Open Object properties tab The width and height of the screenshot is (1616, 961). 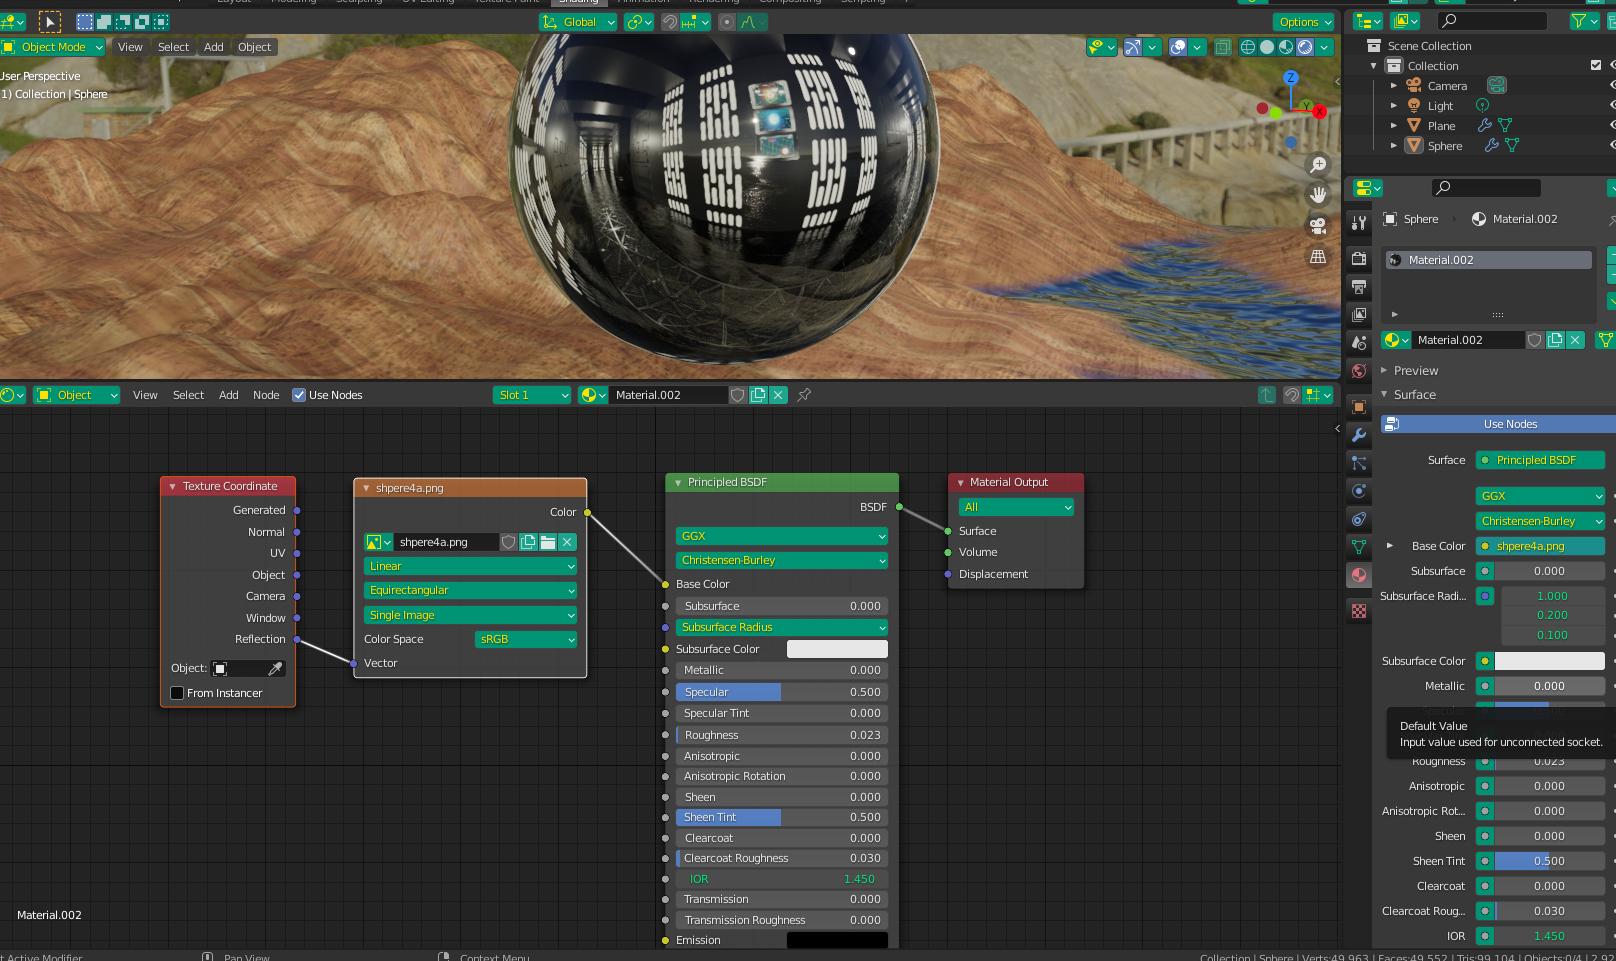1358,407
